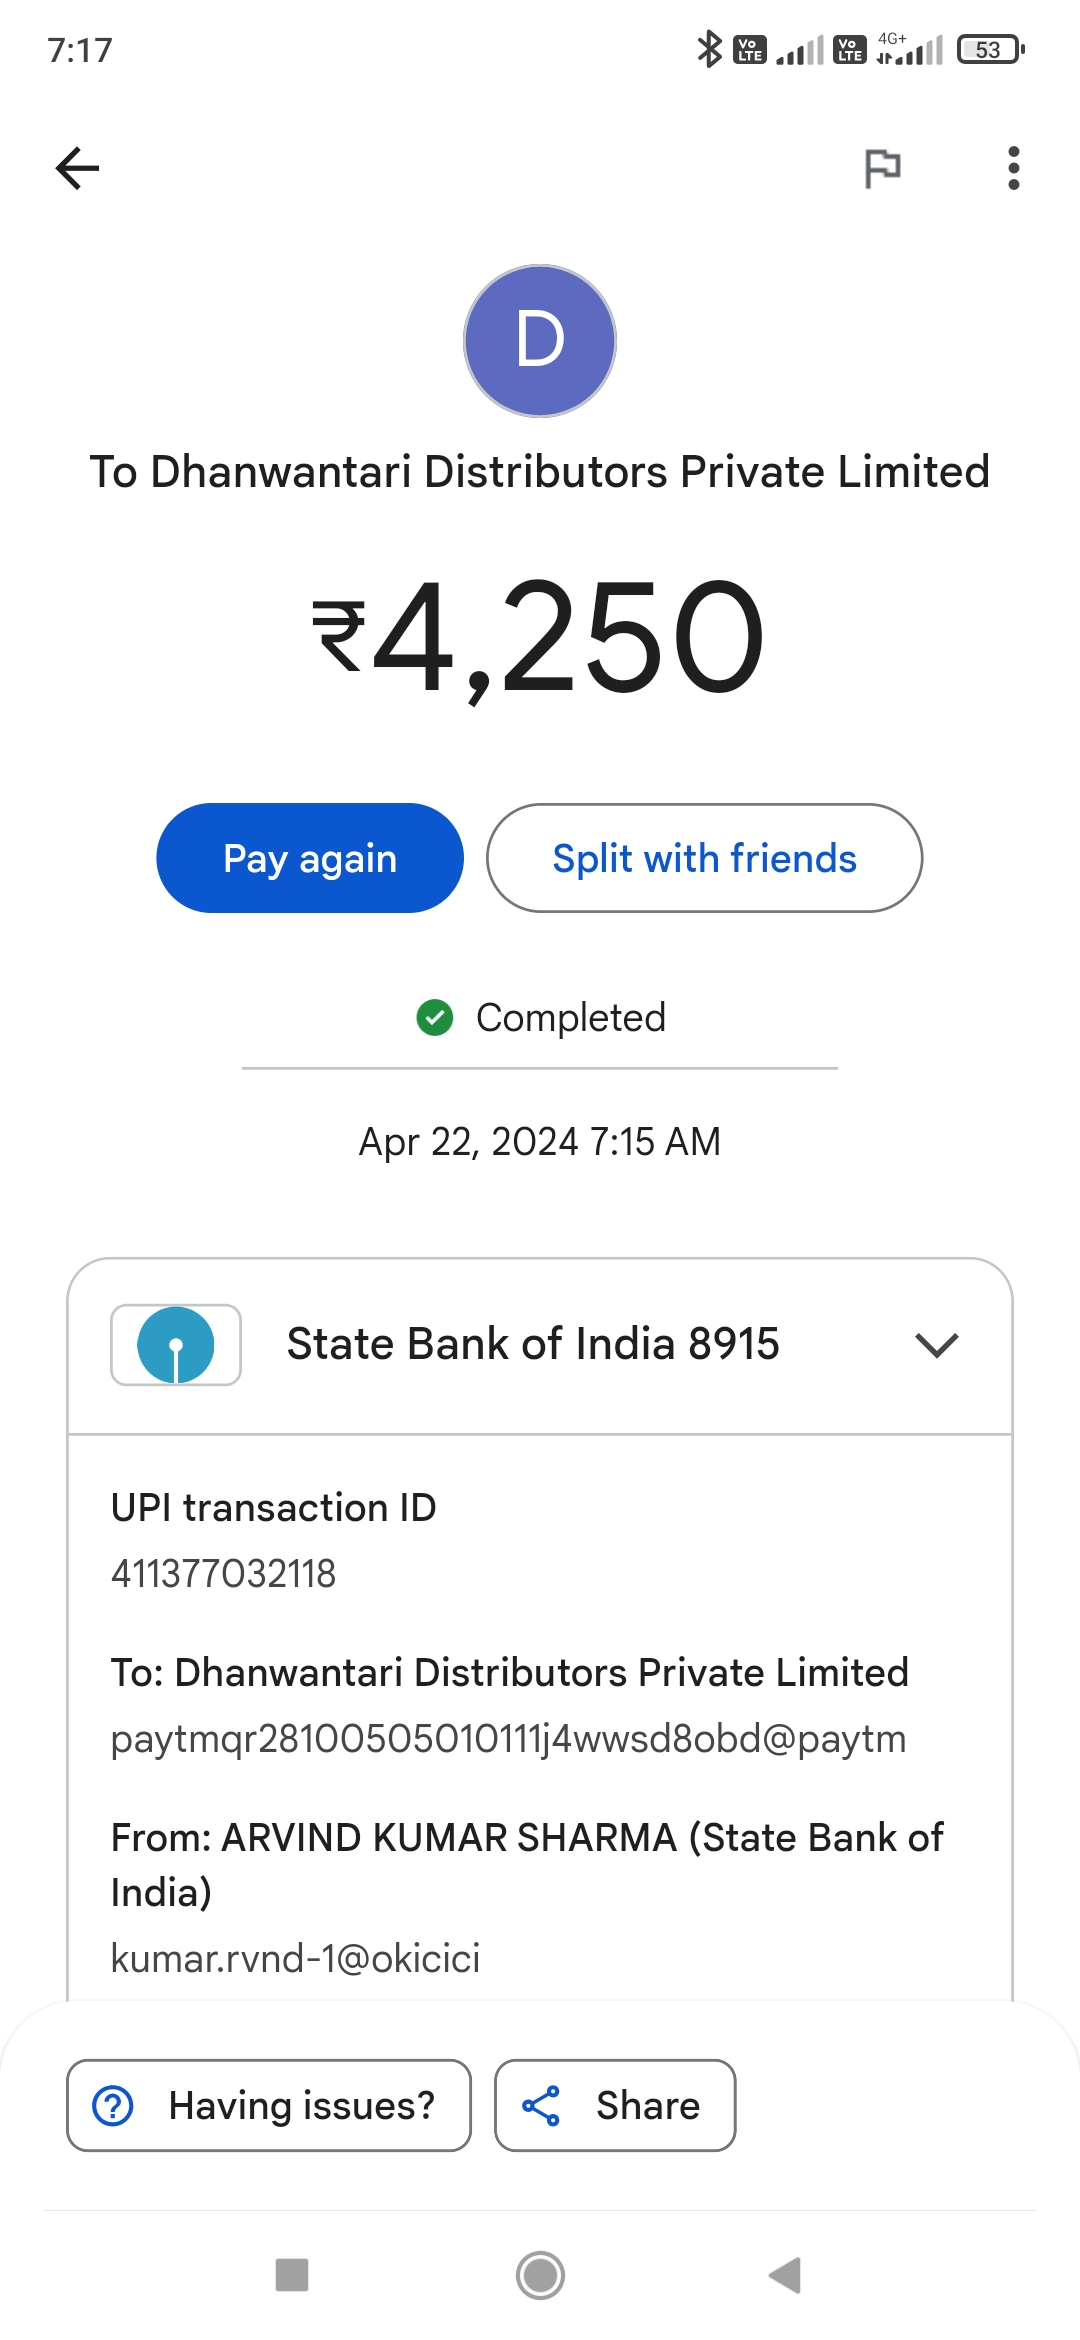
Task: Tap the Pay again button
Action: [x=310, y=858]
